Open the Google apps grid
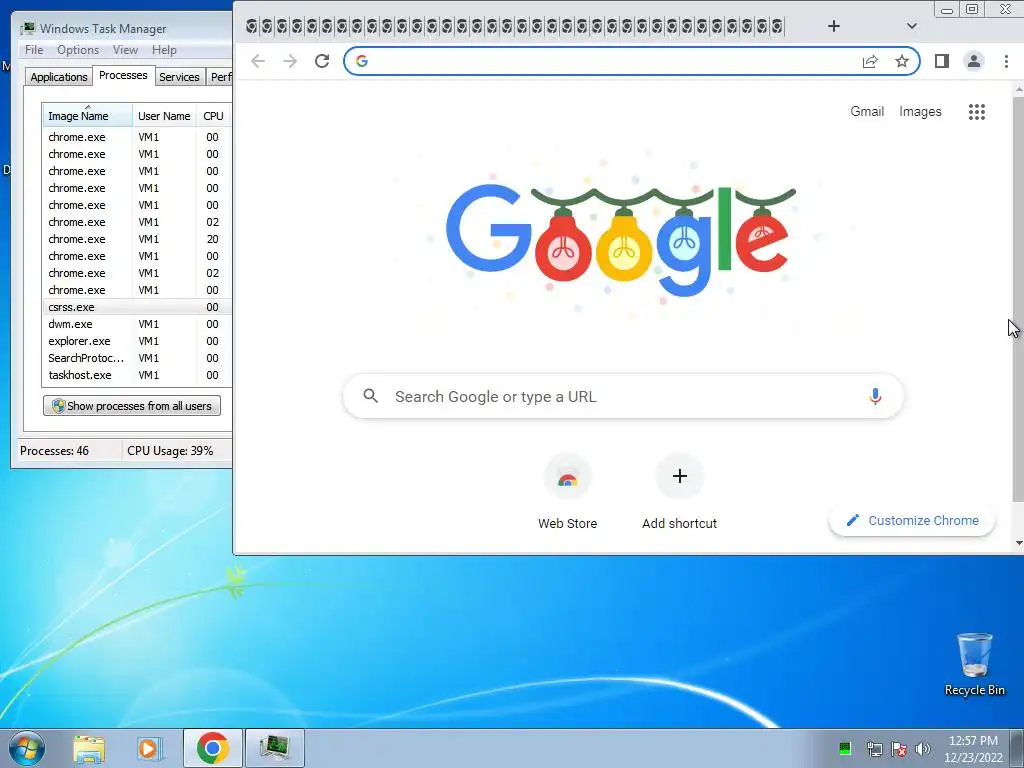 click(x=977, y=112)
